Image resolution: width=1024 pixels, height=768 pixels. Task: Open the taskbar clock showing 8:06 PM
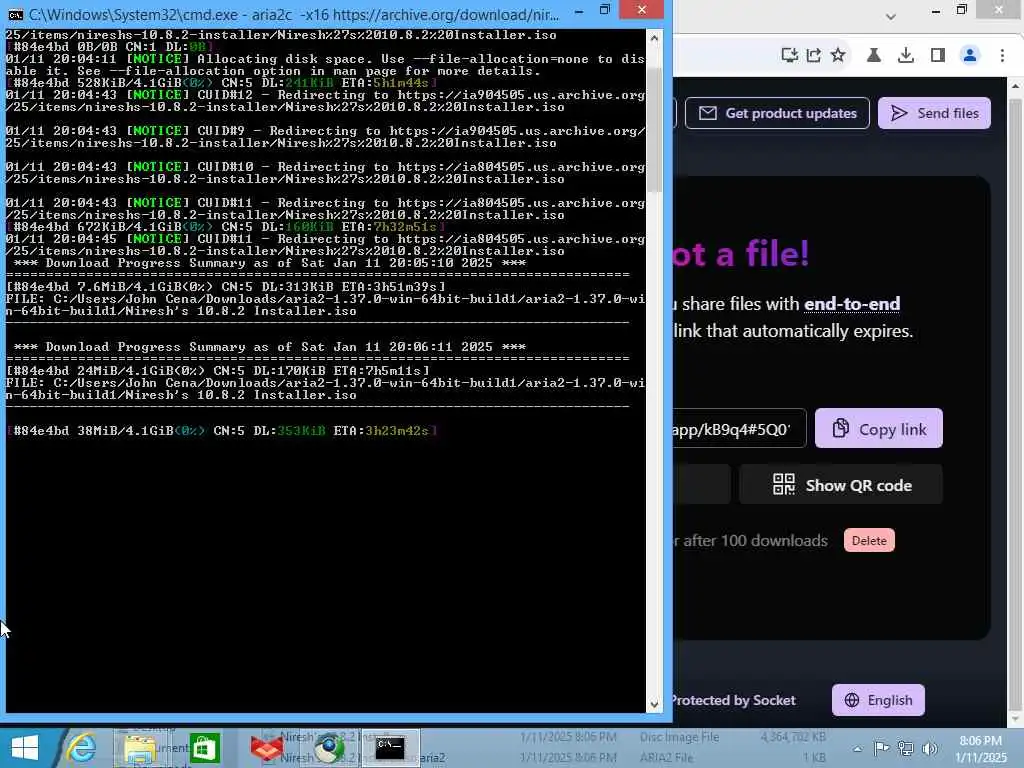tap(980, 748)
